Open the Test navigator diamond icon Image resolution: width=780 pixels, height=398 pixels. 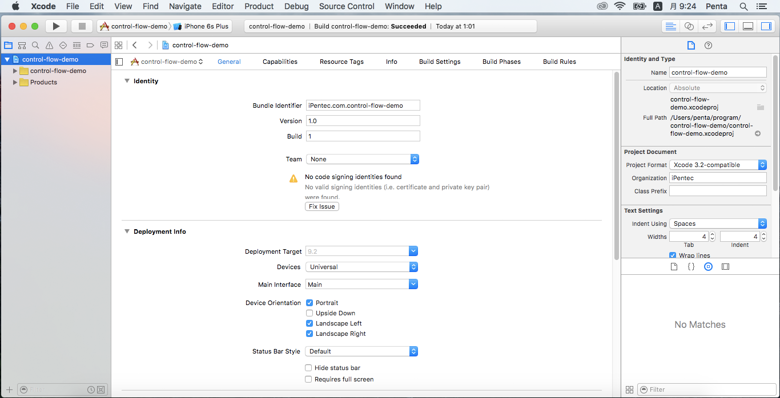coord(63,45)
